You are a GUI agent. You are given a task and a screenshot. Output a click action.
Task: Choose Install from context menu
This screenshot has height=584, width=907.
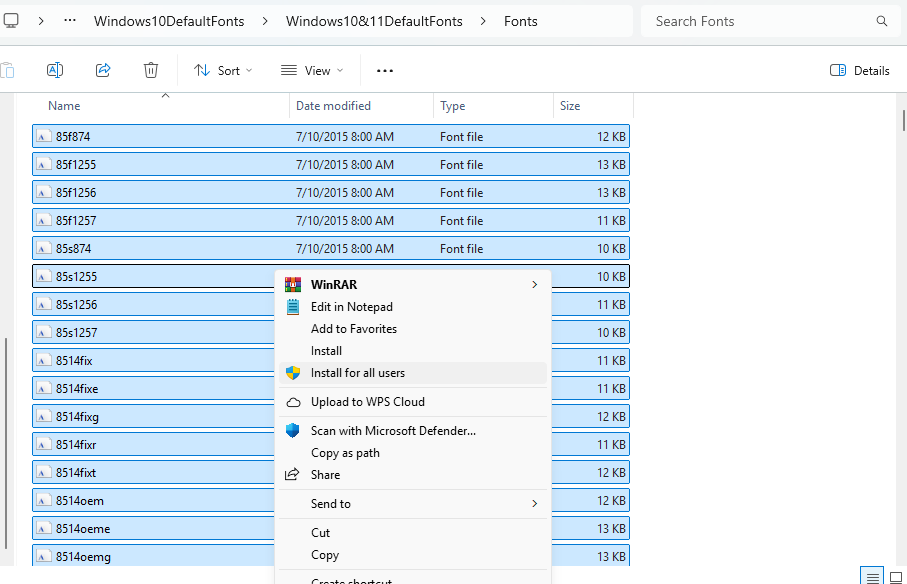[x=413, y=350]
